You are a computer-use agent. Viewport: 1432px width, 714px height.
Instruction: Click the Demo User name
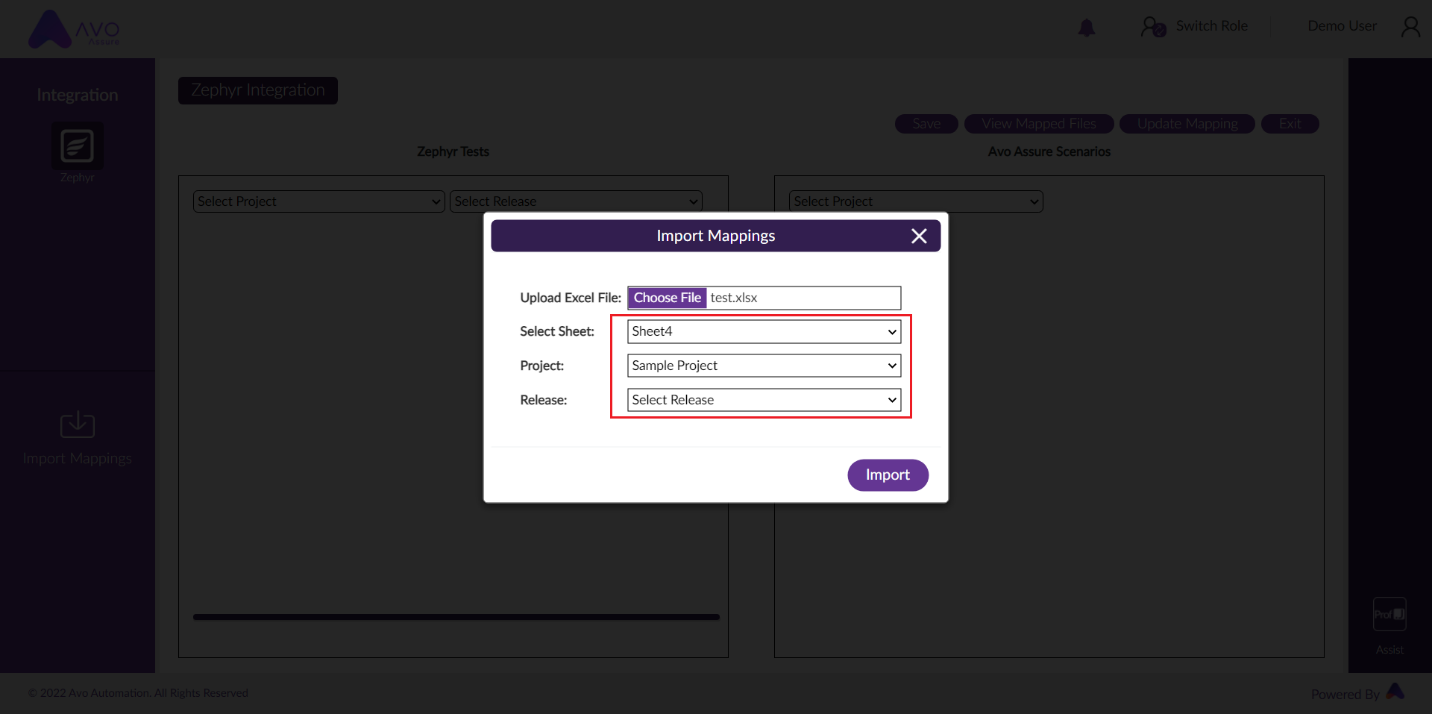point(1342,26)
